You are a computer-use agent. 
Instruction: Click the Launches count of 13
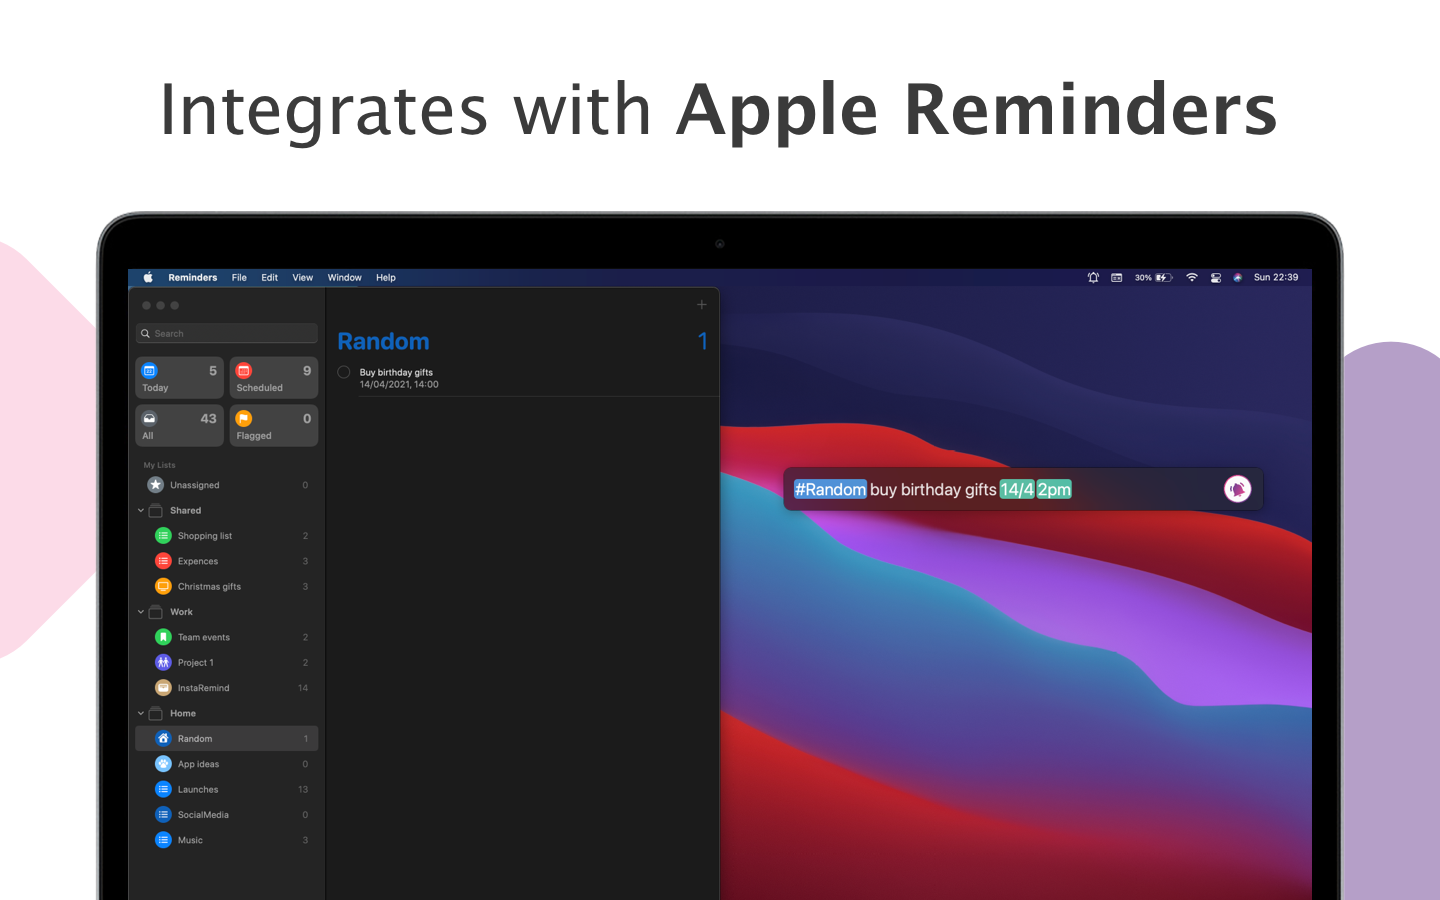(x=303, y=790)
